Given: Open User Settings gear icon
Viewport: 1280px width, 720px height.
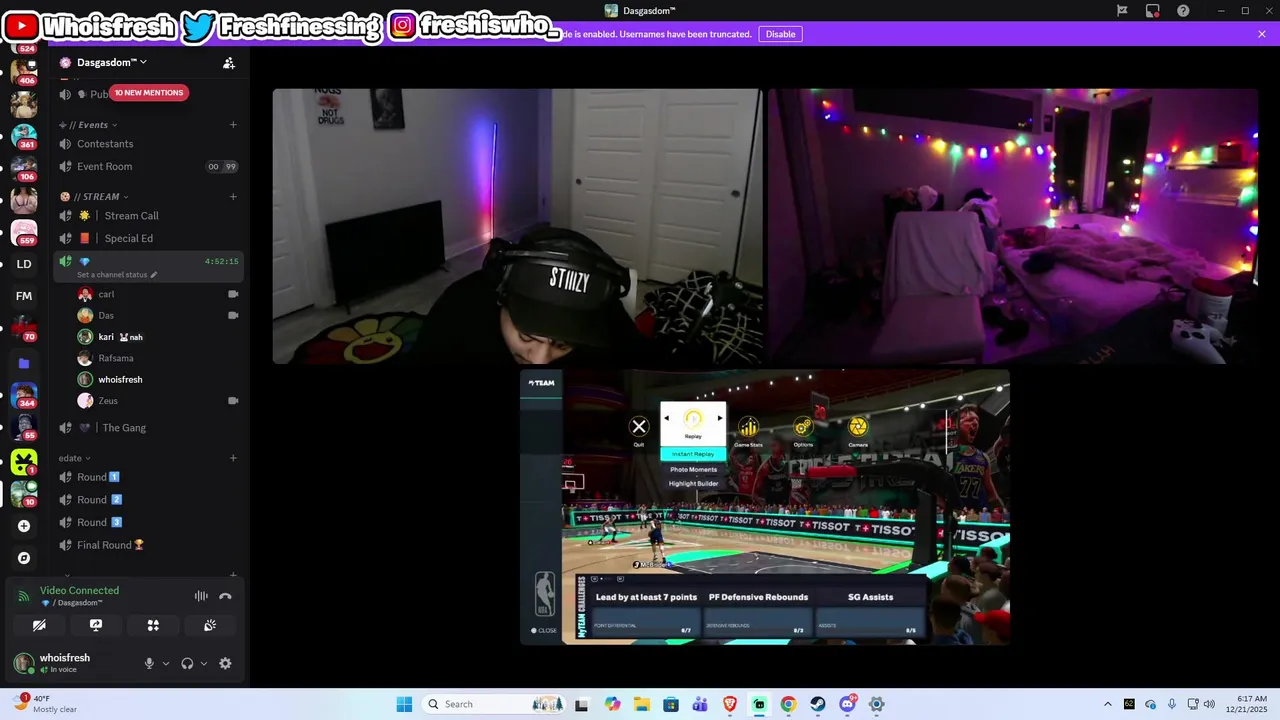Looking at the screenshot, I should 225,663.
